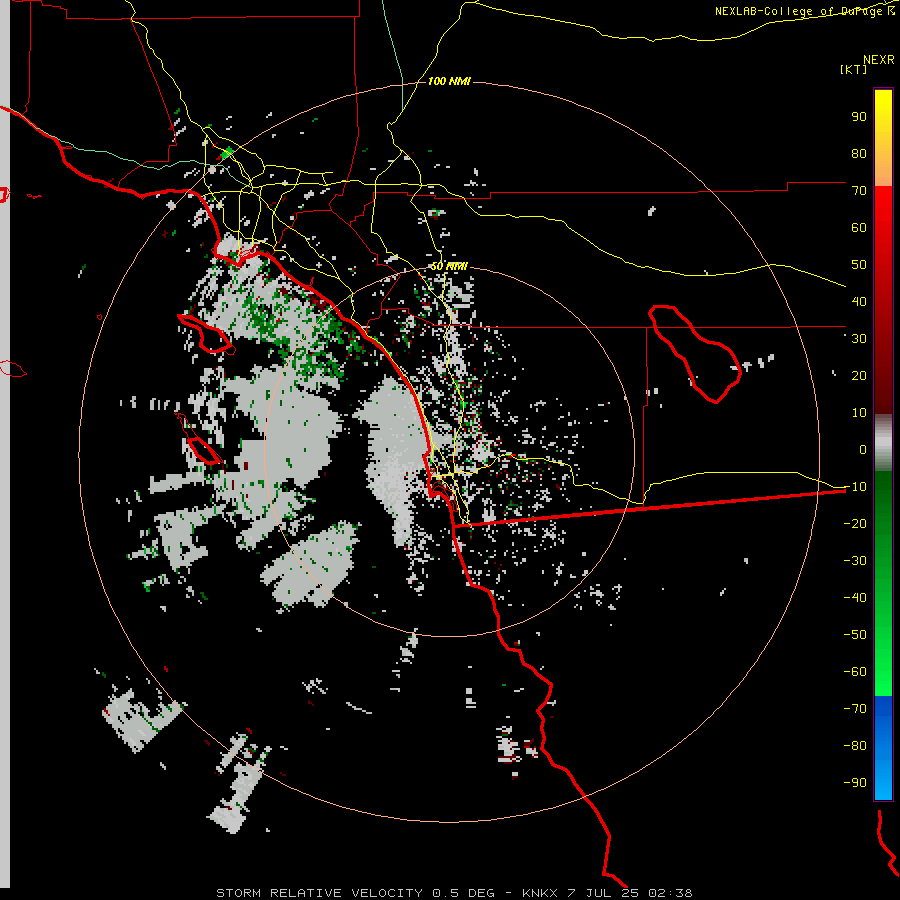Screen dimensions: 900x900
Task: Click the -20 value on the velocity scale
Action: (x=855, y=523)
